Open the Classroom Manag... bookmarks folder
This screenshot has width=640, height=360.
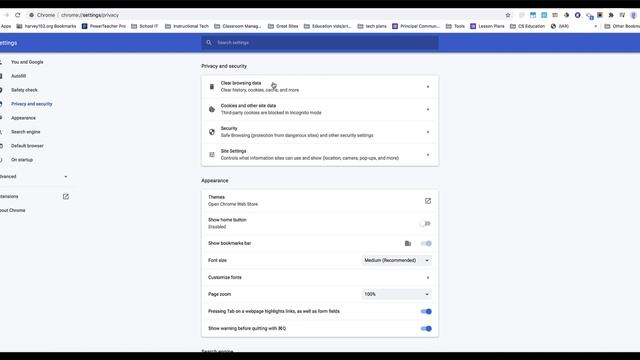238,26
